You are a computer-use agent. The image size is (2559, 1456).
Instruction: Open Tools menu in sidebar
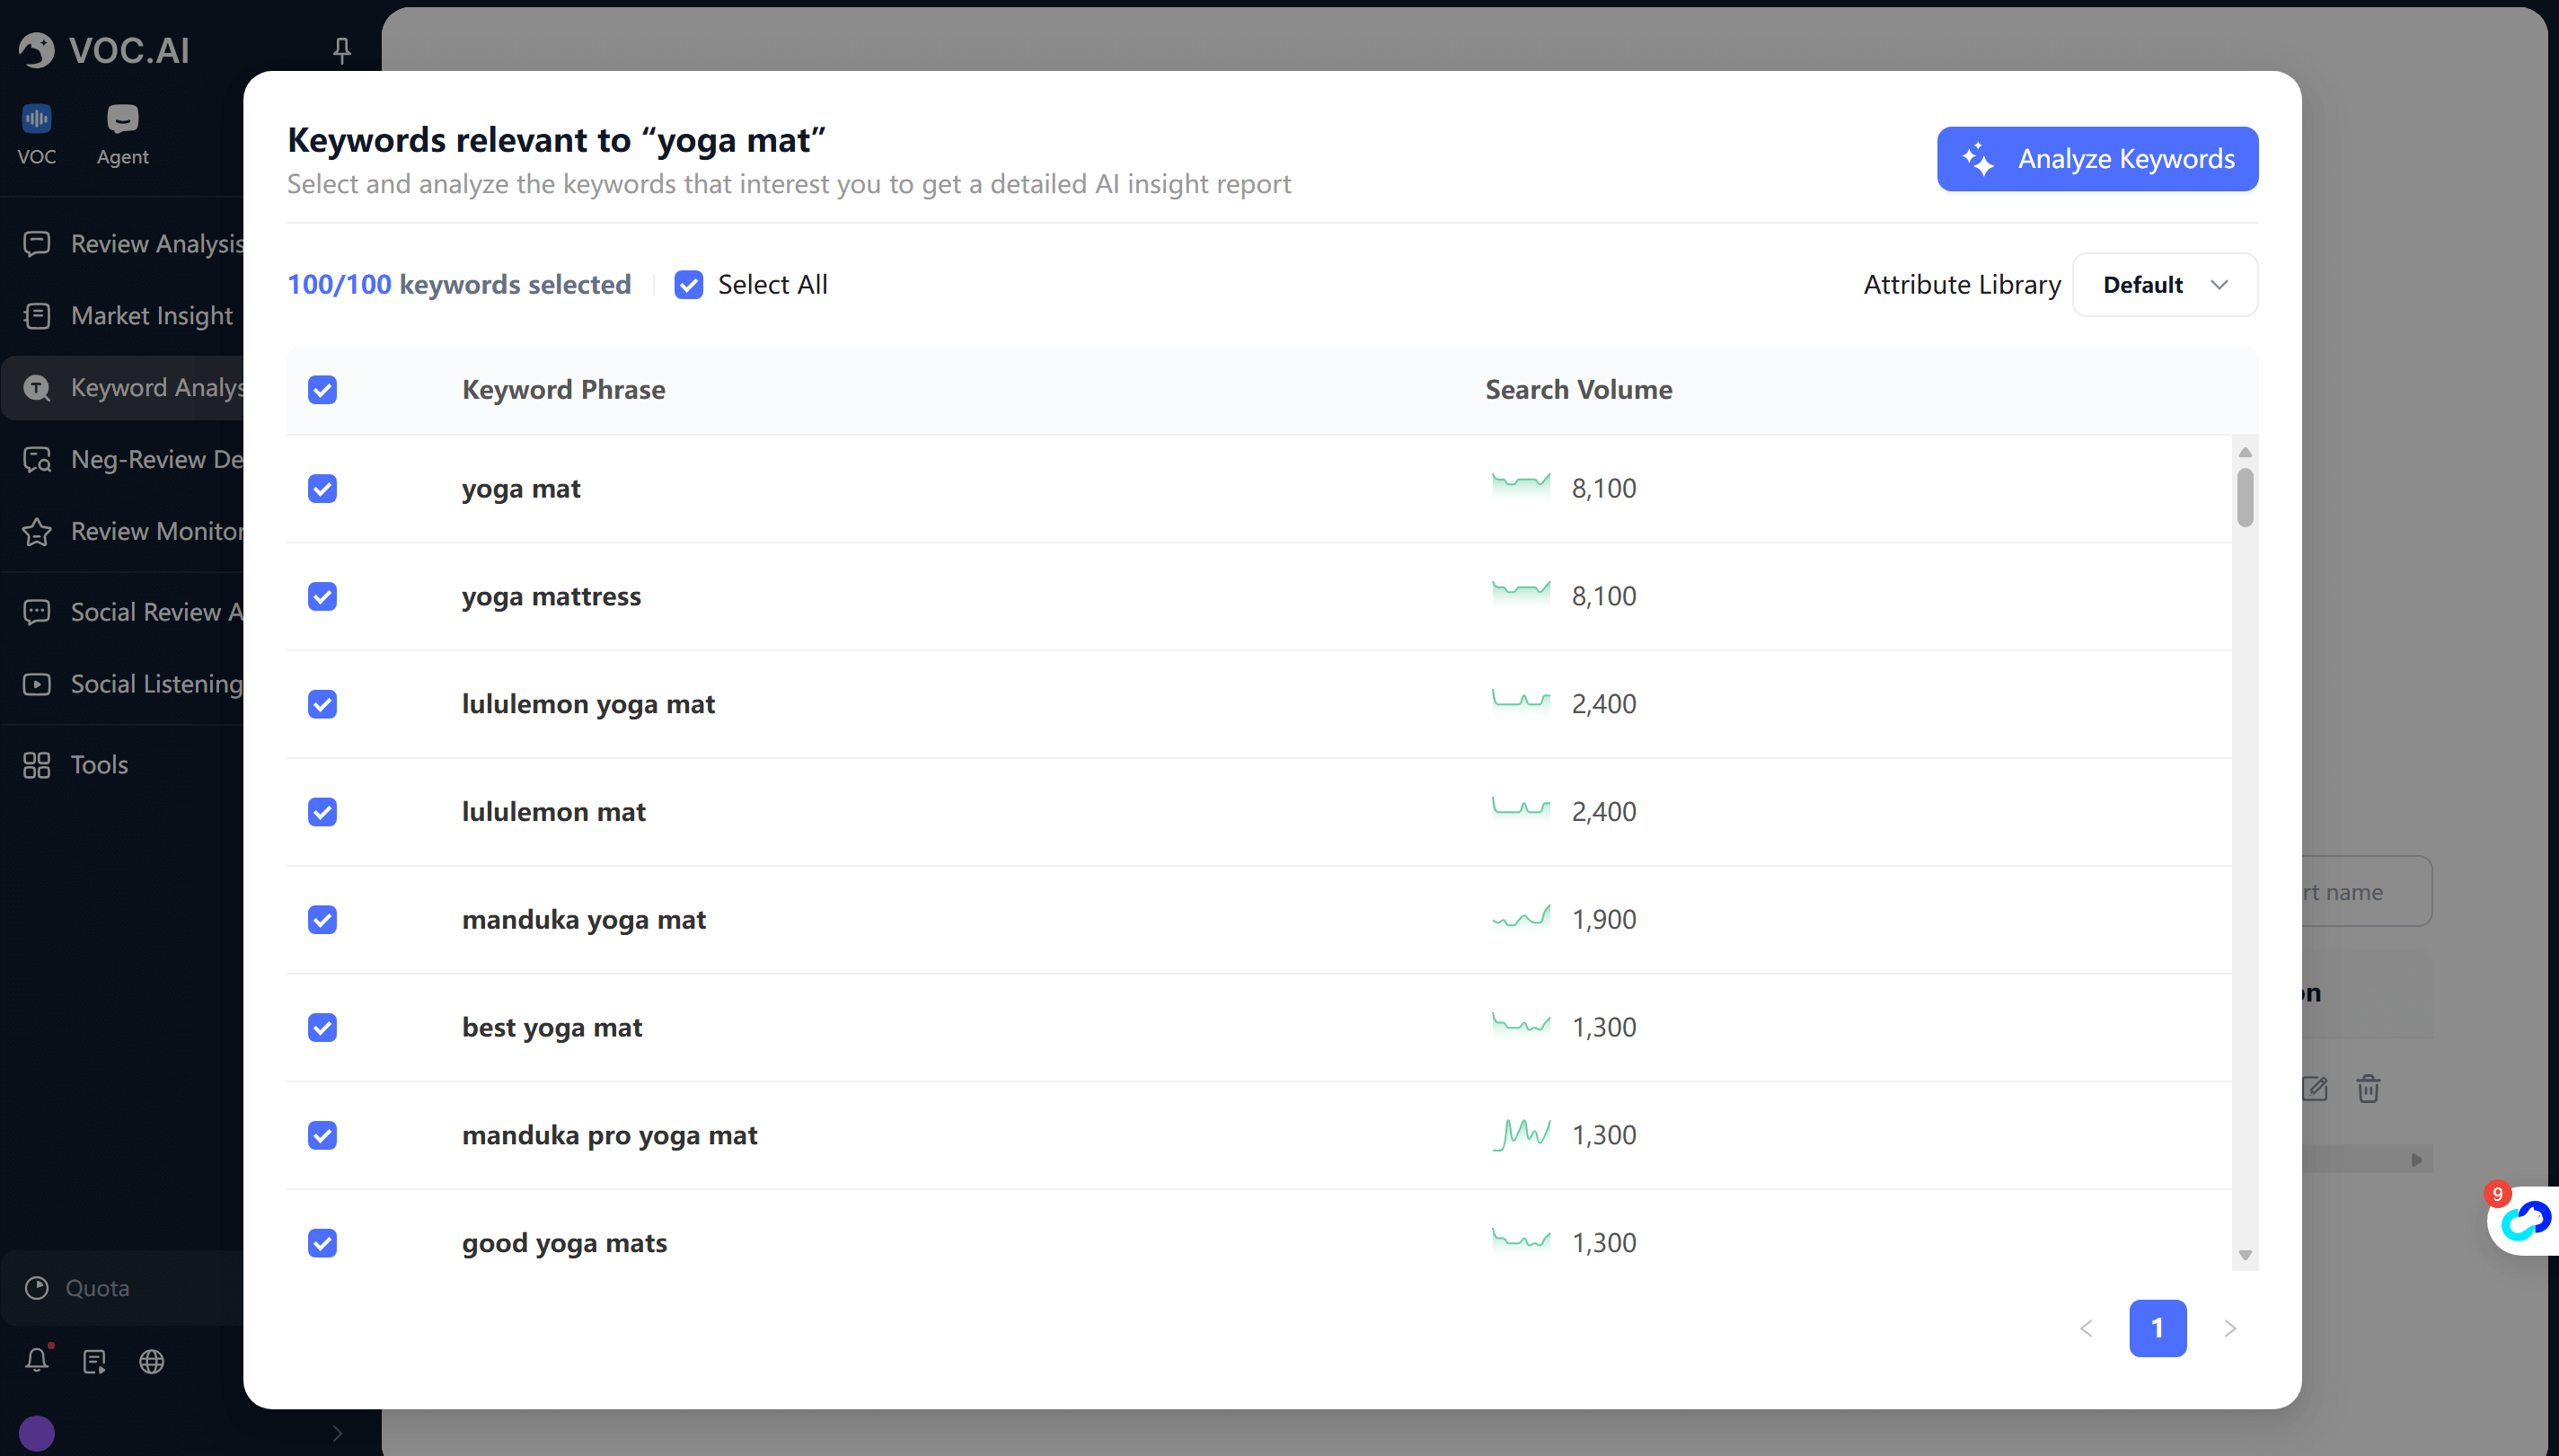(x=99, y=765)
